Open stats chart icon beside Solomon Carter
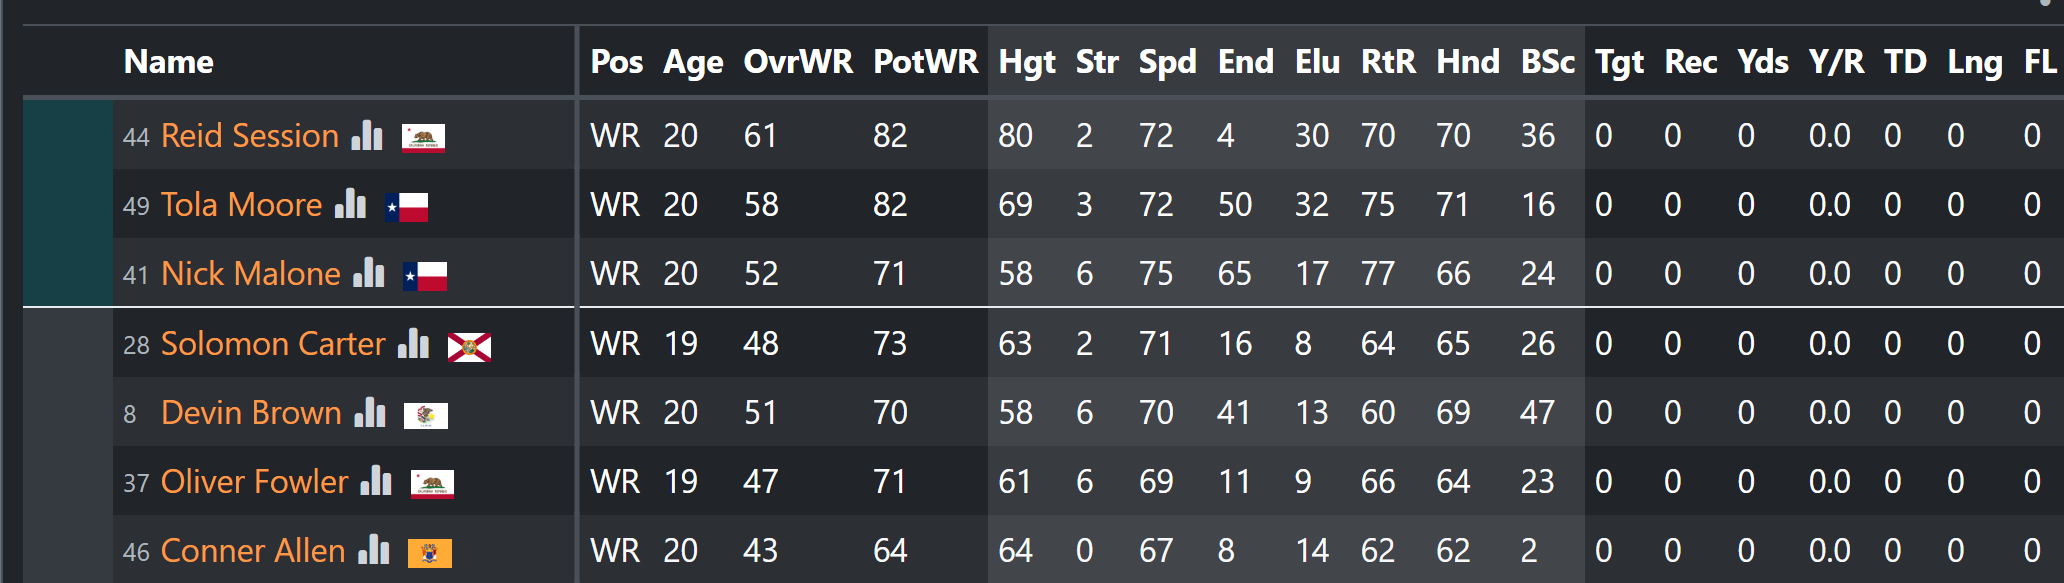This screenshot has height=583, width=2064. (413, 343)
